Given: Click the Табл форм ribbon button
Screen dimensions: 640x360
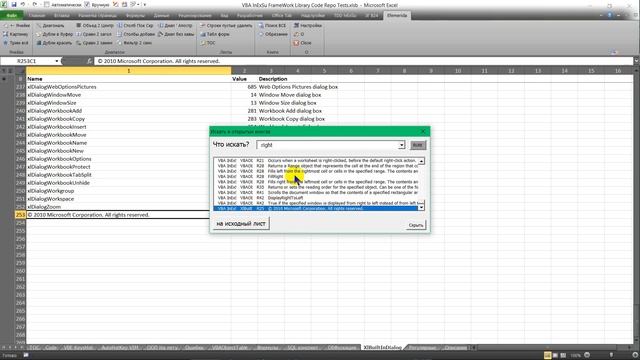Looking at the screenshot, I should pyautogui.click(x=215, y=34).
